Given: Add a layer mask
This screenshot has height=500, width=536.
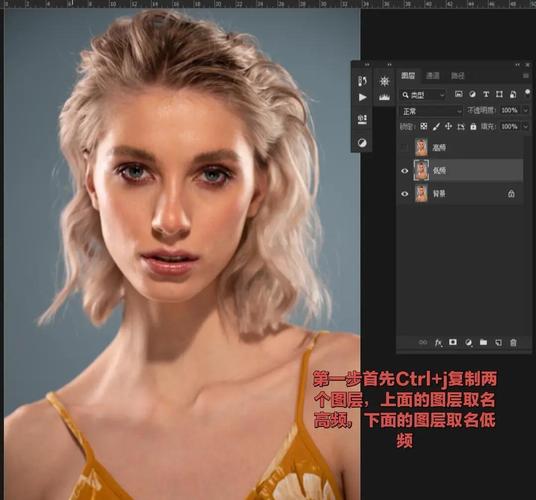Looking at the screenshot, I should 453,342.
